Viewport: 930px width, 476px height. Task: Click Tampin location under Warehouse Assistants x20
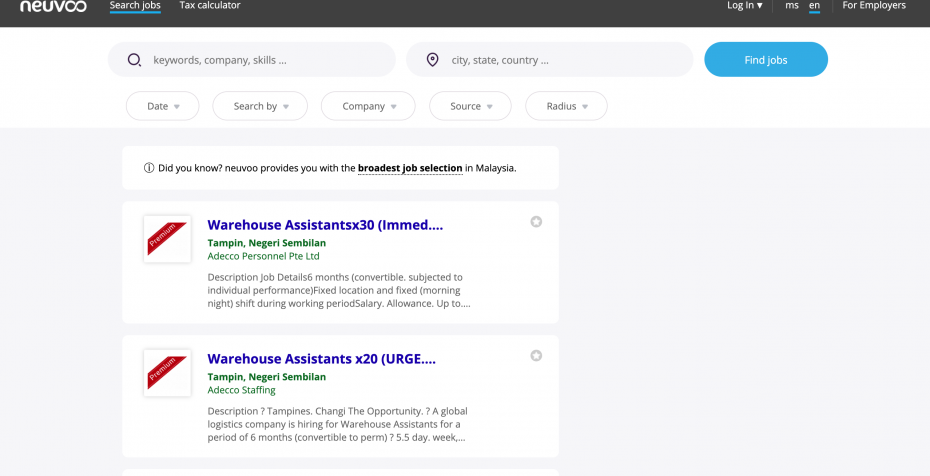[x=266, y=377]
